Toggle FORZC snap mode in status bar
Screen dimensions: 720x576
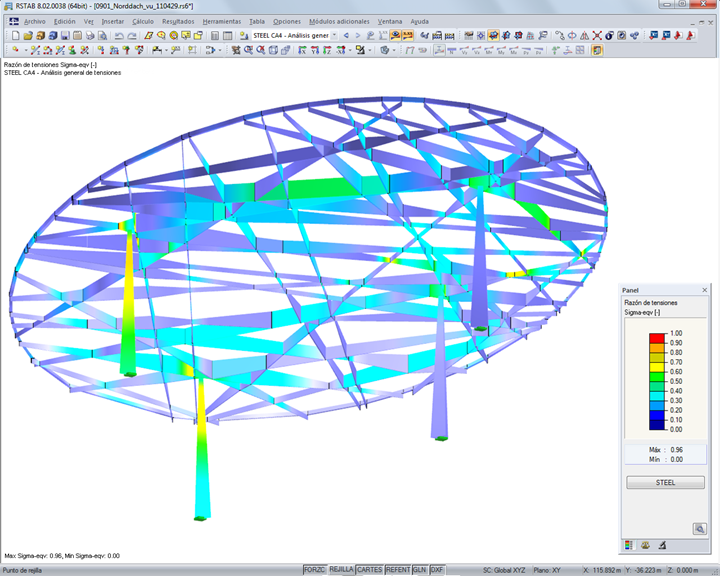coord(315,570)
